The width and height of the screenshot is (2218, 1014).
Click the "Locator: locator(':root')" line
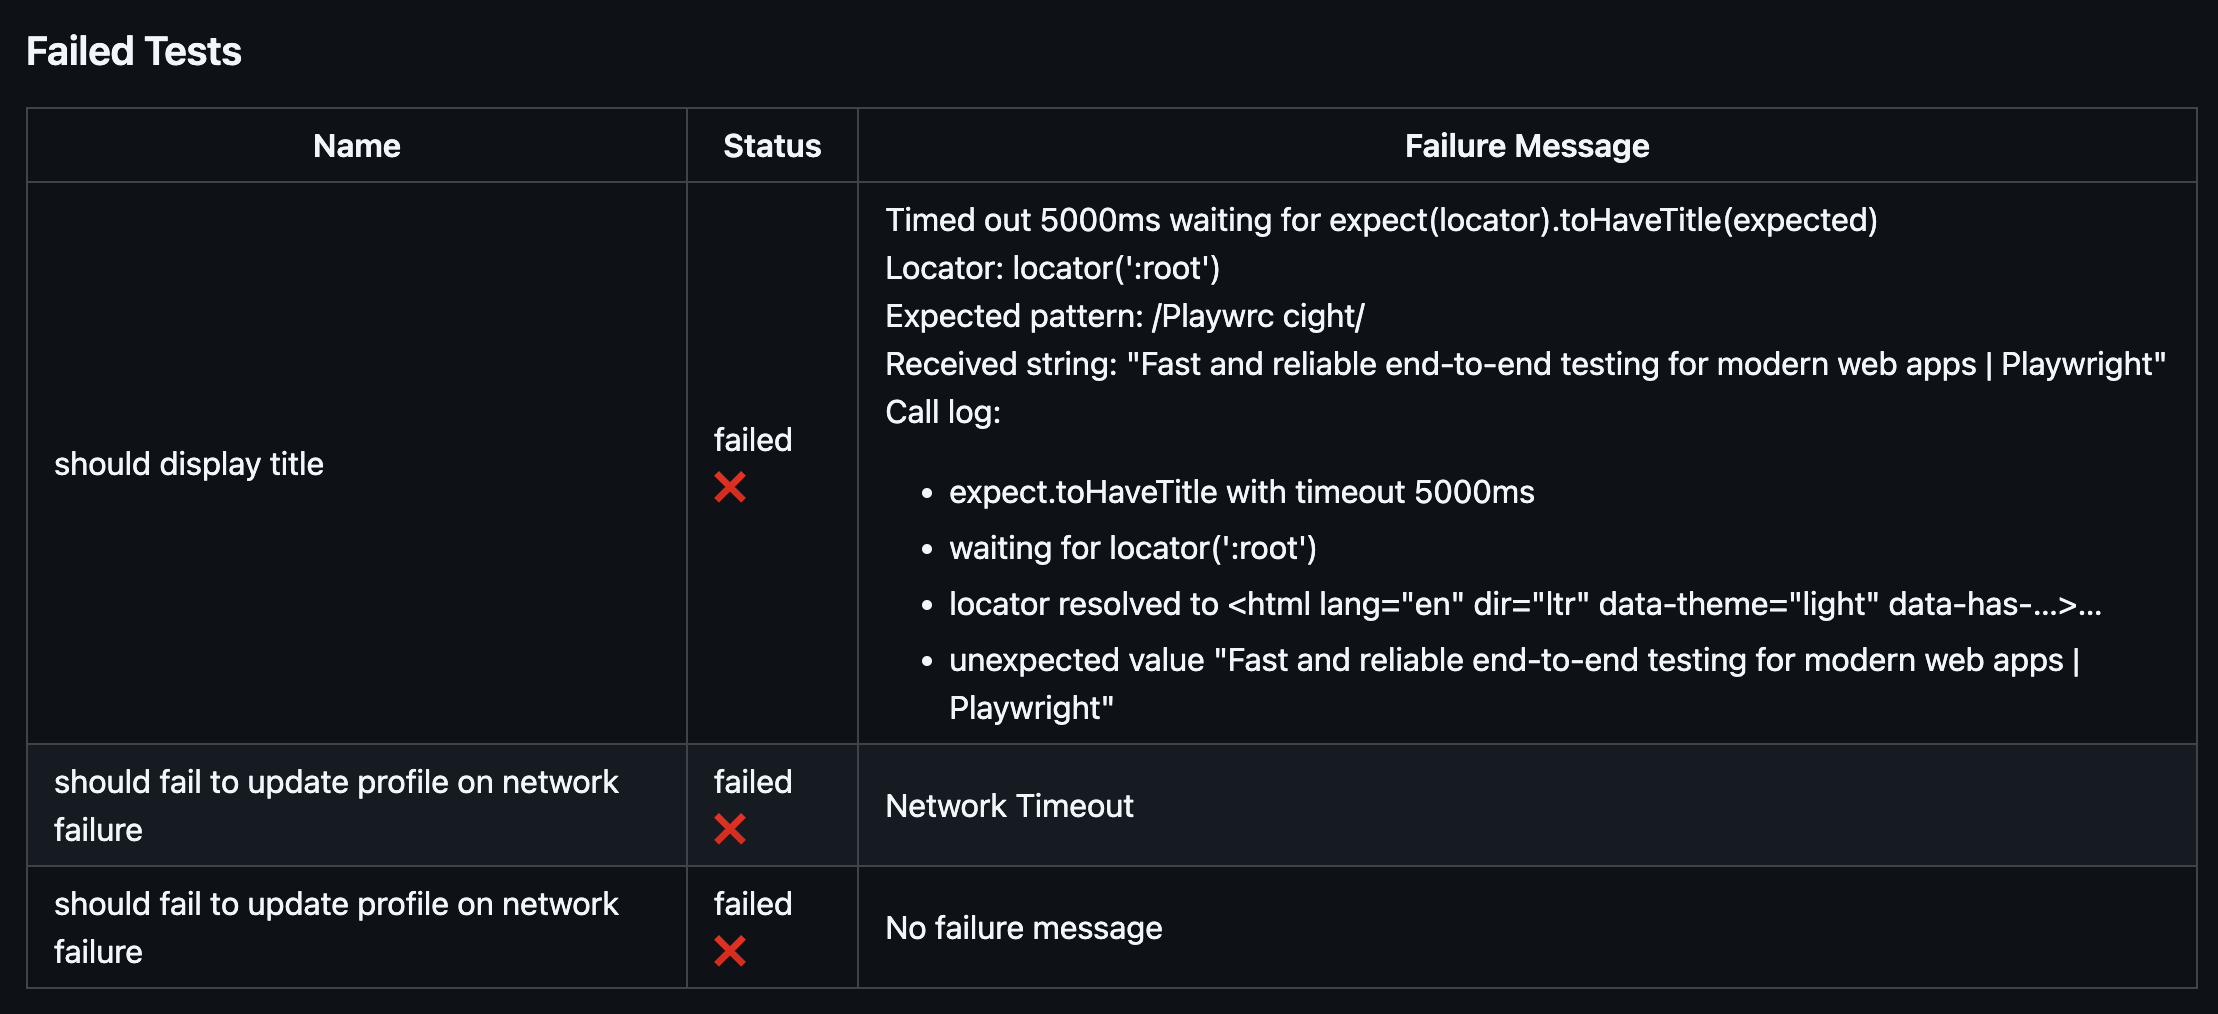tap(1052, 268)
